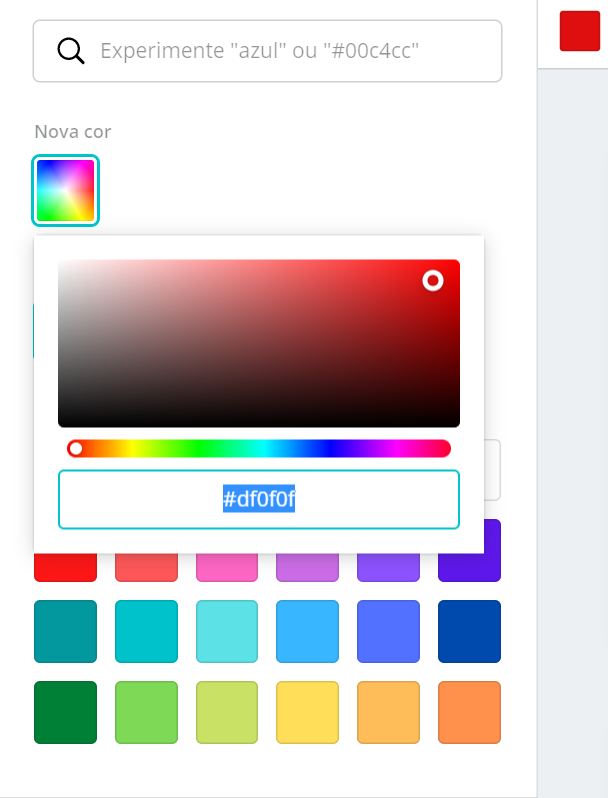Click the 'Nova cor' label
The width and height of the screenshot is (608, 798).
click(73, 132)
